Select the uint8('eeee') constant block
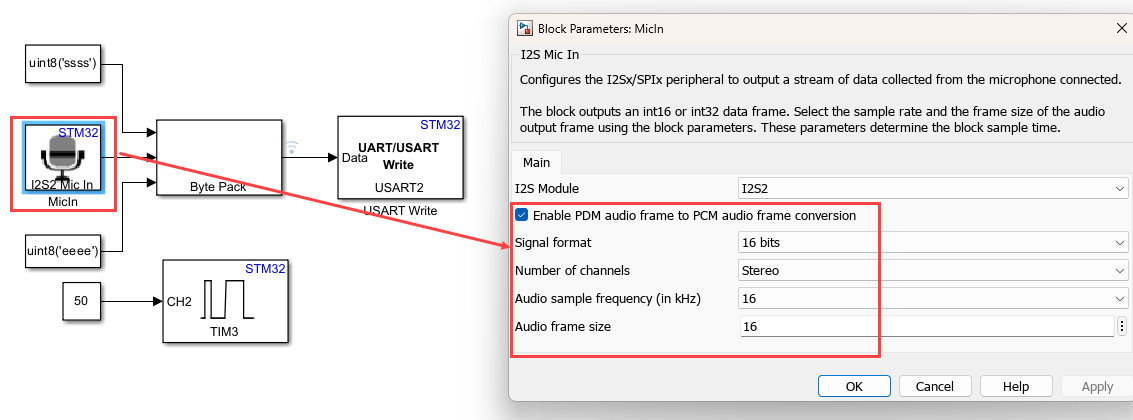This screenshot has height=420, width=1133. pyautogui.click(x=62, y=250)
